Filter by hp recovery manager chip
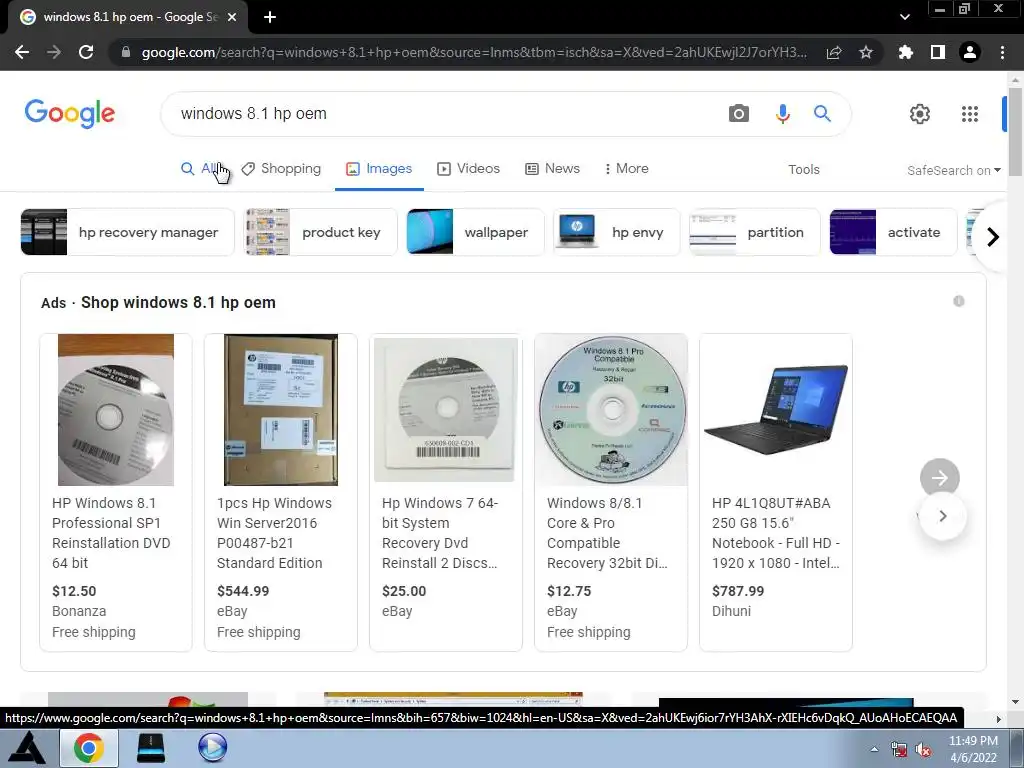Screen dimensions: 1024x768 point(127,232)
